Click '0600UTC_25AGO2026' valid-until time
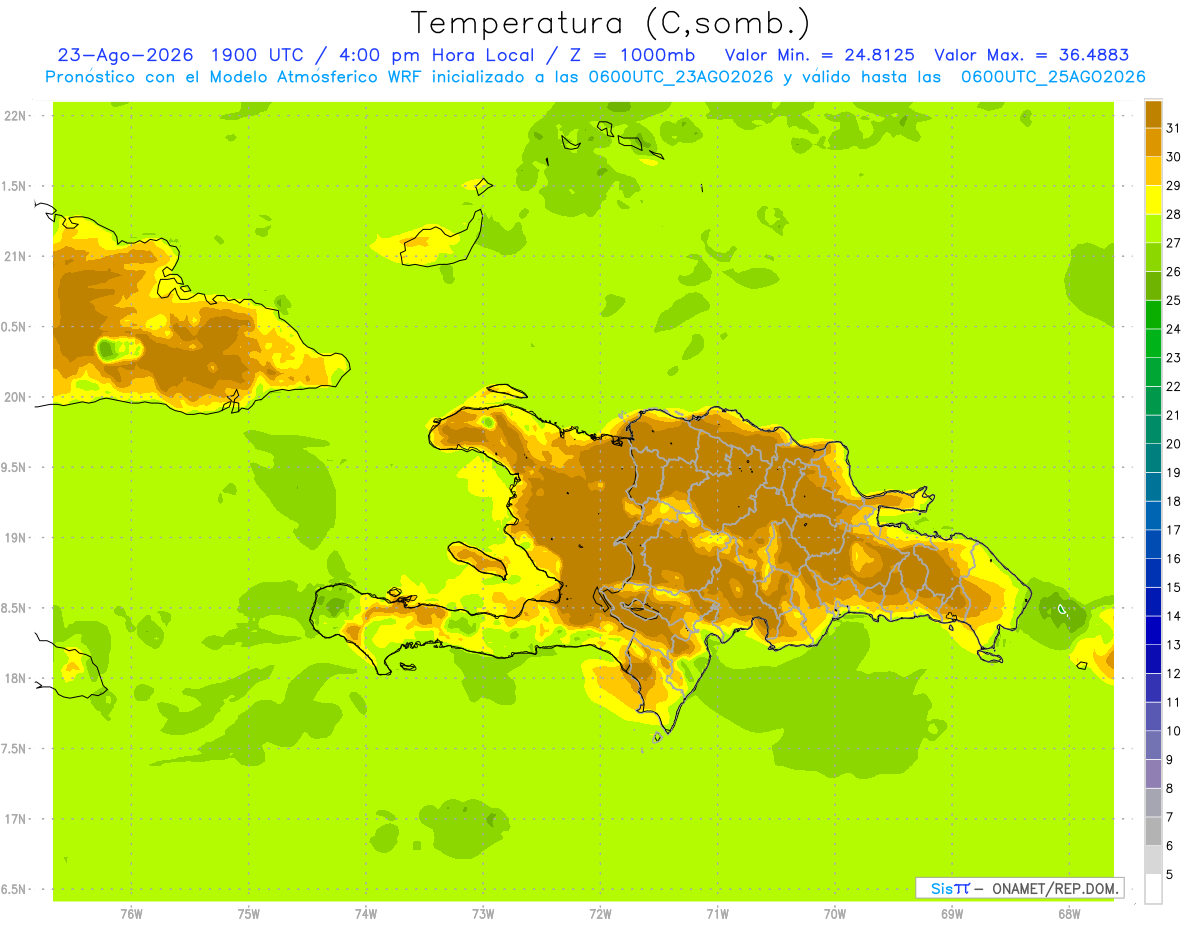This screenshot has width=1200, height=927. pos(1052,76)
